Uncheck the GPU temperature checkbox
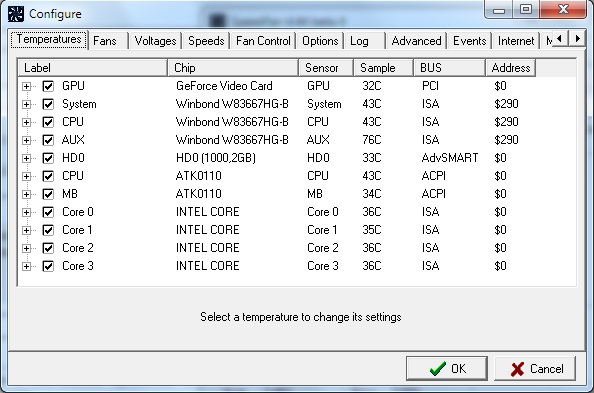The width and height of the screenshot is (594, 393). click(x=48, y=86)
